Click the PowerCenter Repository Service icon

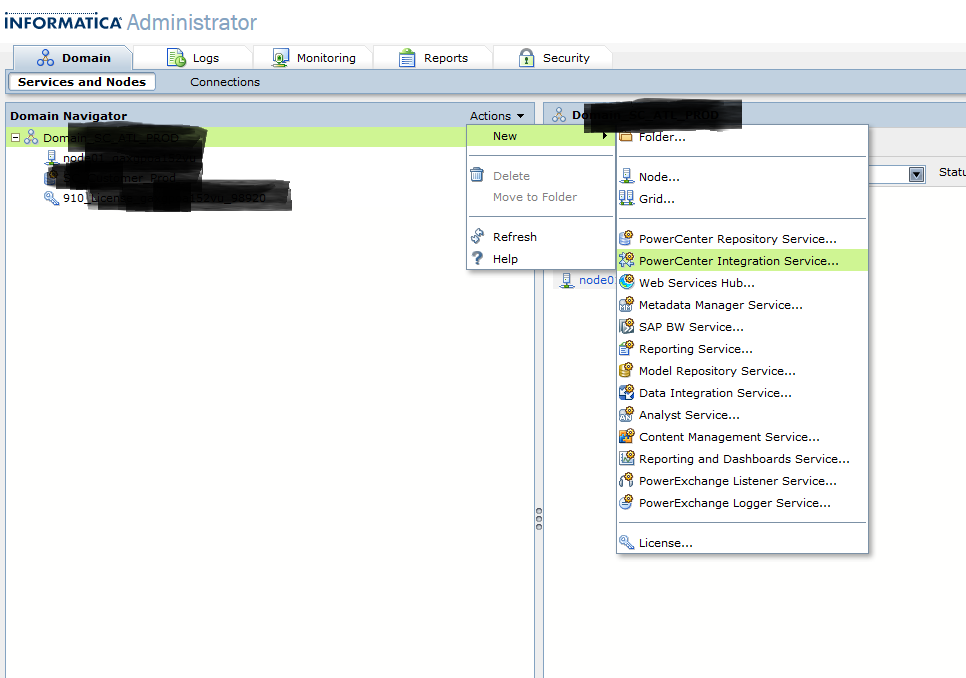tap(627, 239)
